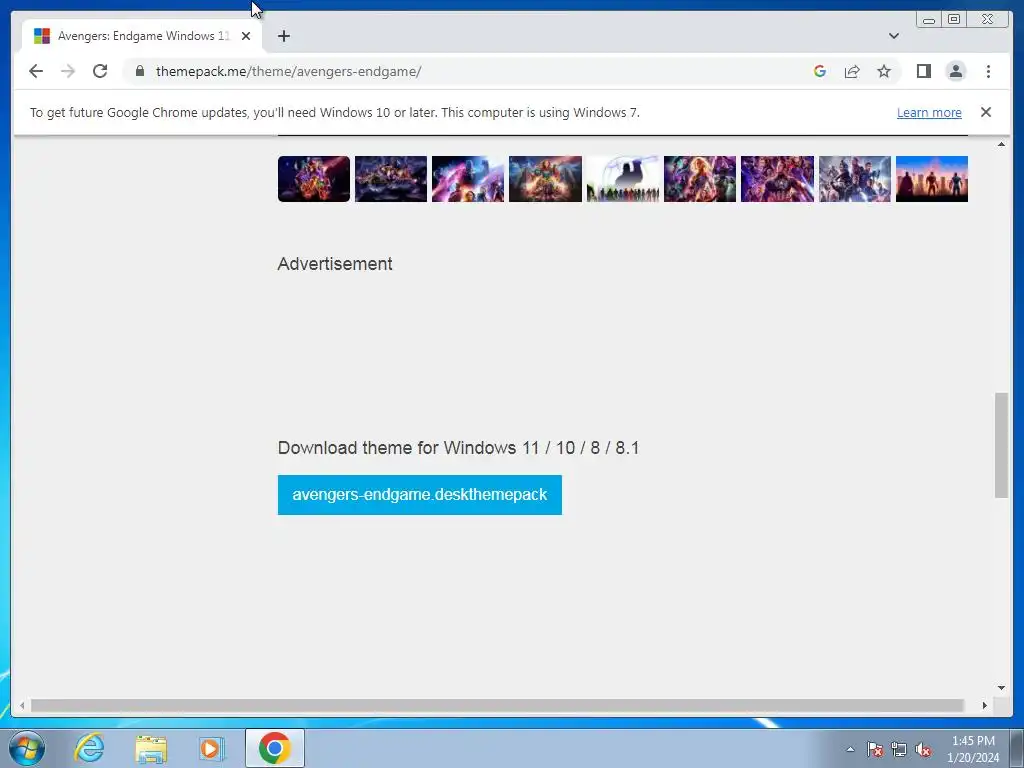Select Chrome in the taskbar
This screenshot has width=1024, height=768.
[x=275, y=748]
